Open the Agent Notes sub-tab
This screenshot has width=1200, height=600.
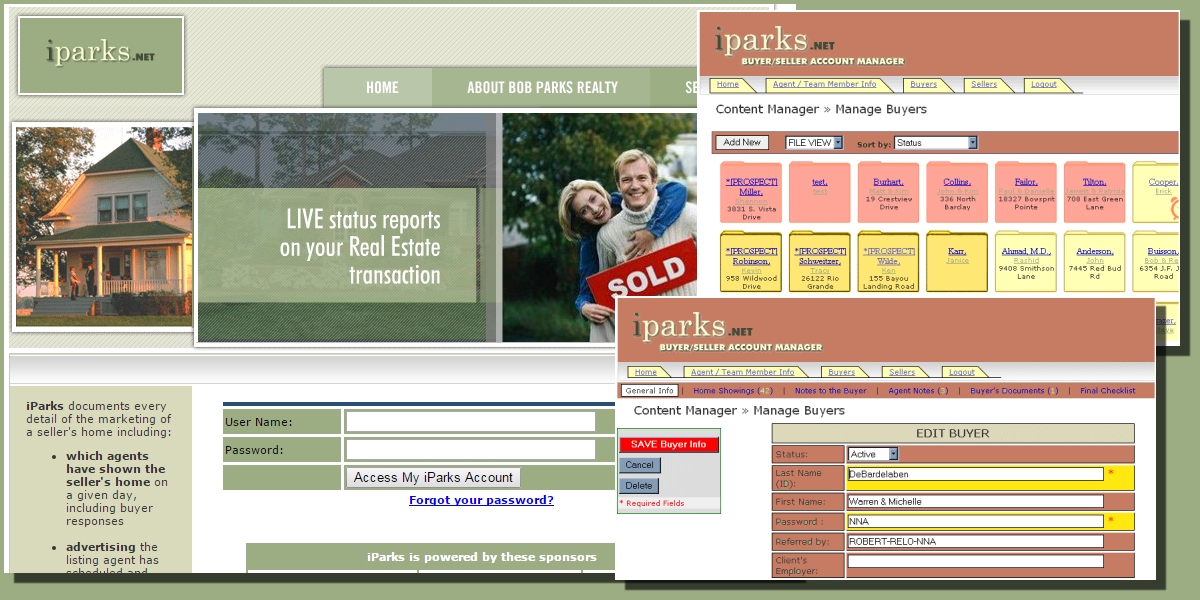(918, 391)
